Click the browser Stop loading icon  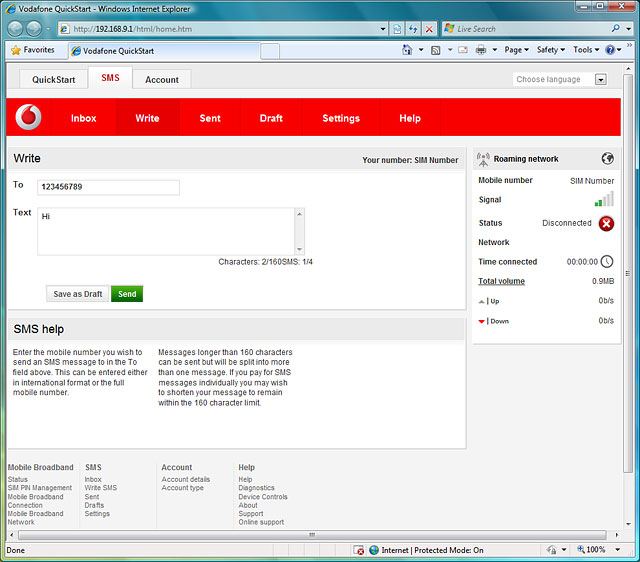429,29
